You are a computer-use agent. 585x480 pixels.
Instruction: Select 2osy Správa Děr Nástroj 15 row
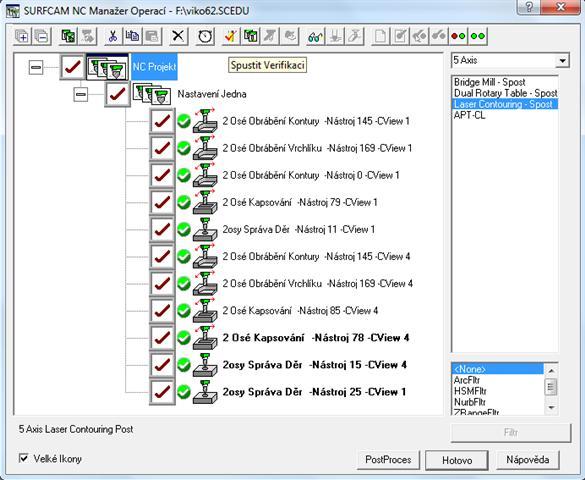(x=315, y=365)
